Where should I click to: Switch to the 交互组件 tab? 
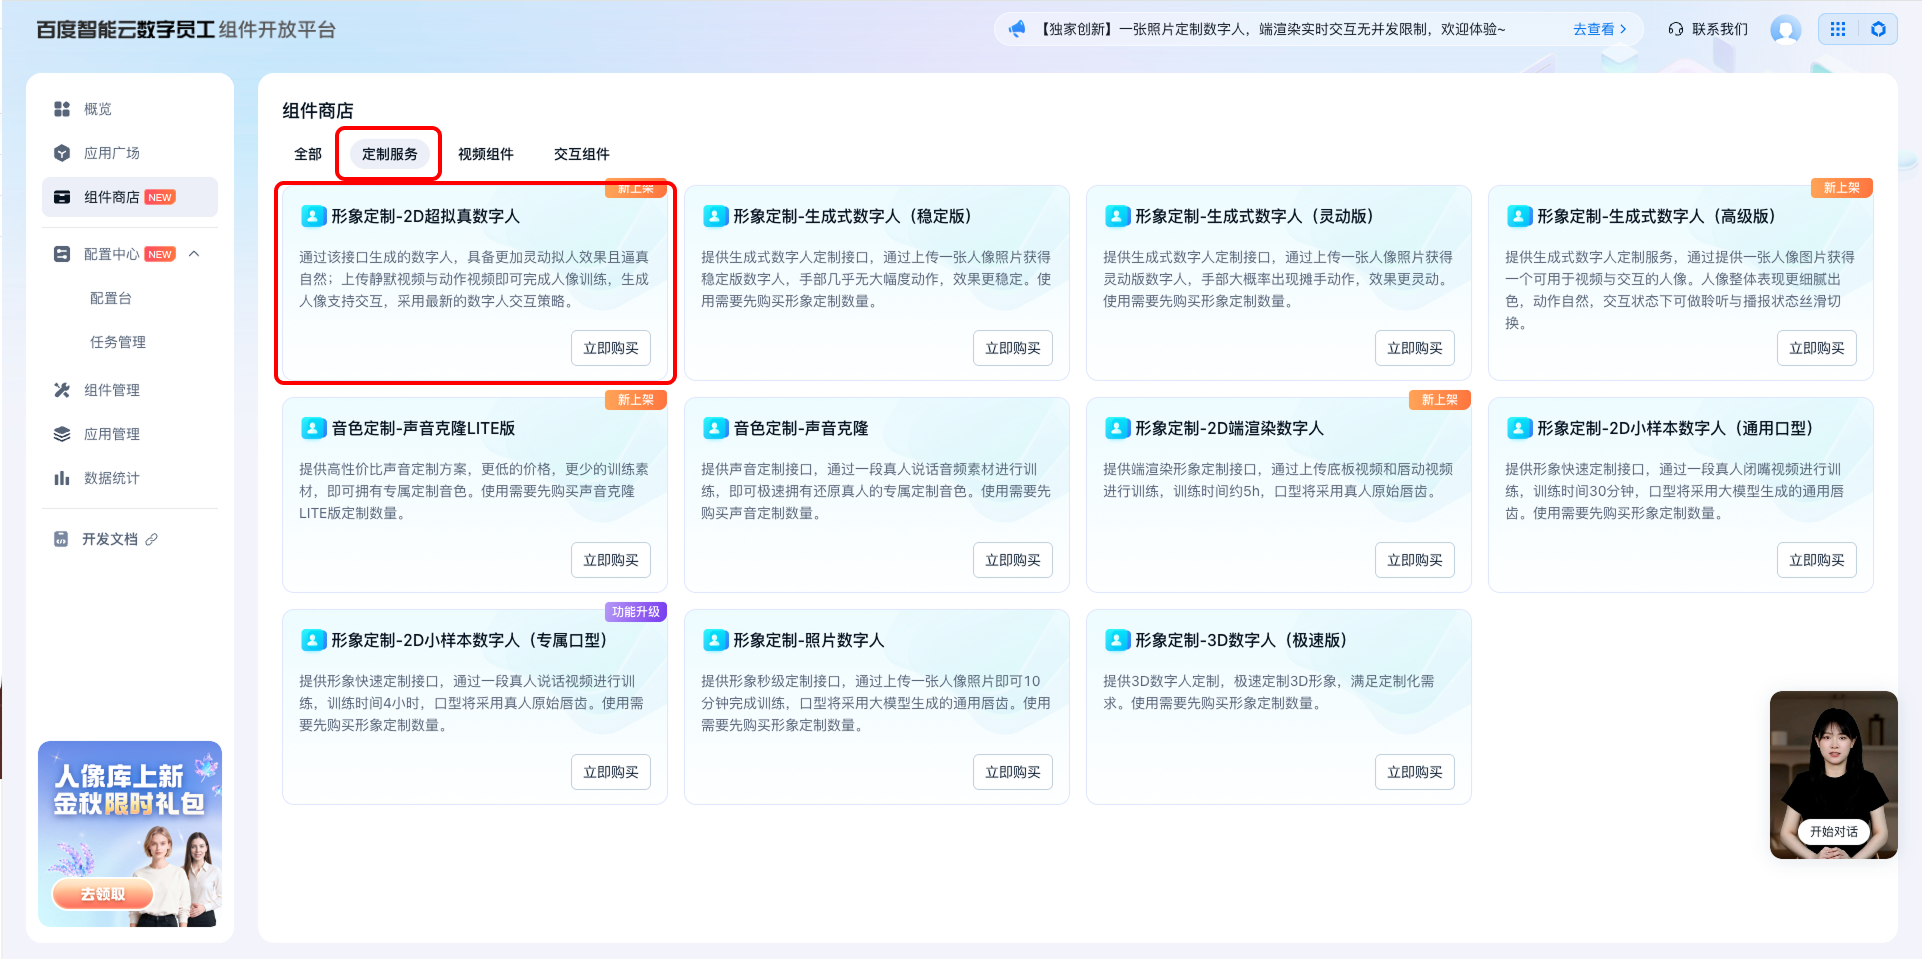tap(581, 154)
